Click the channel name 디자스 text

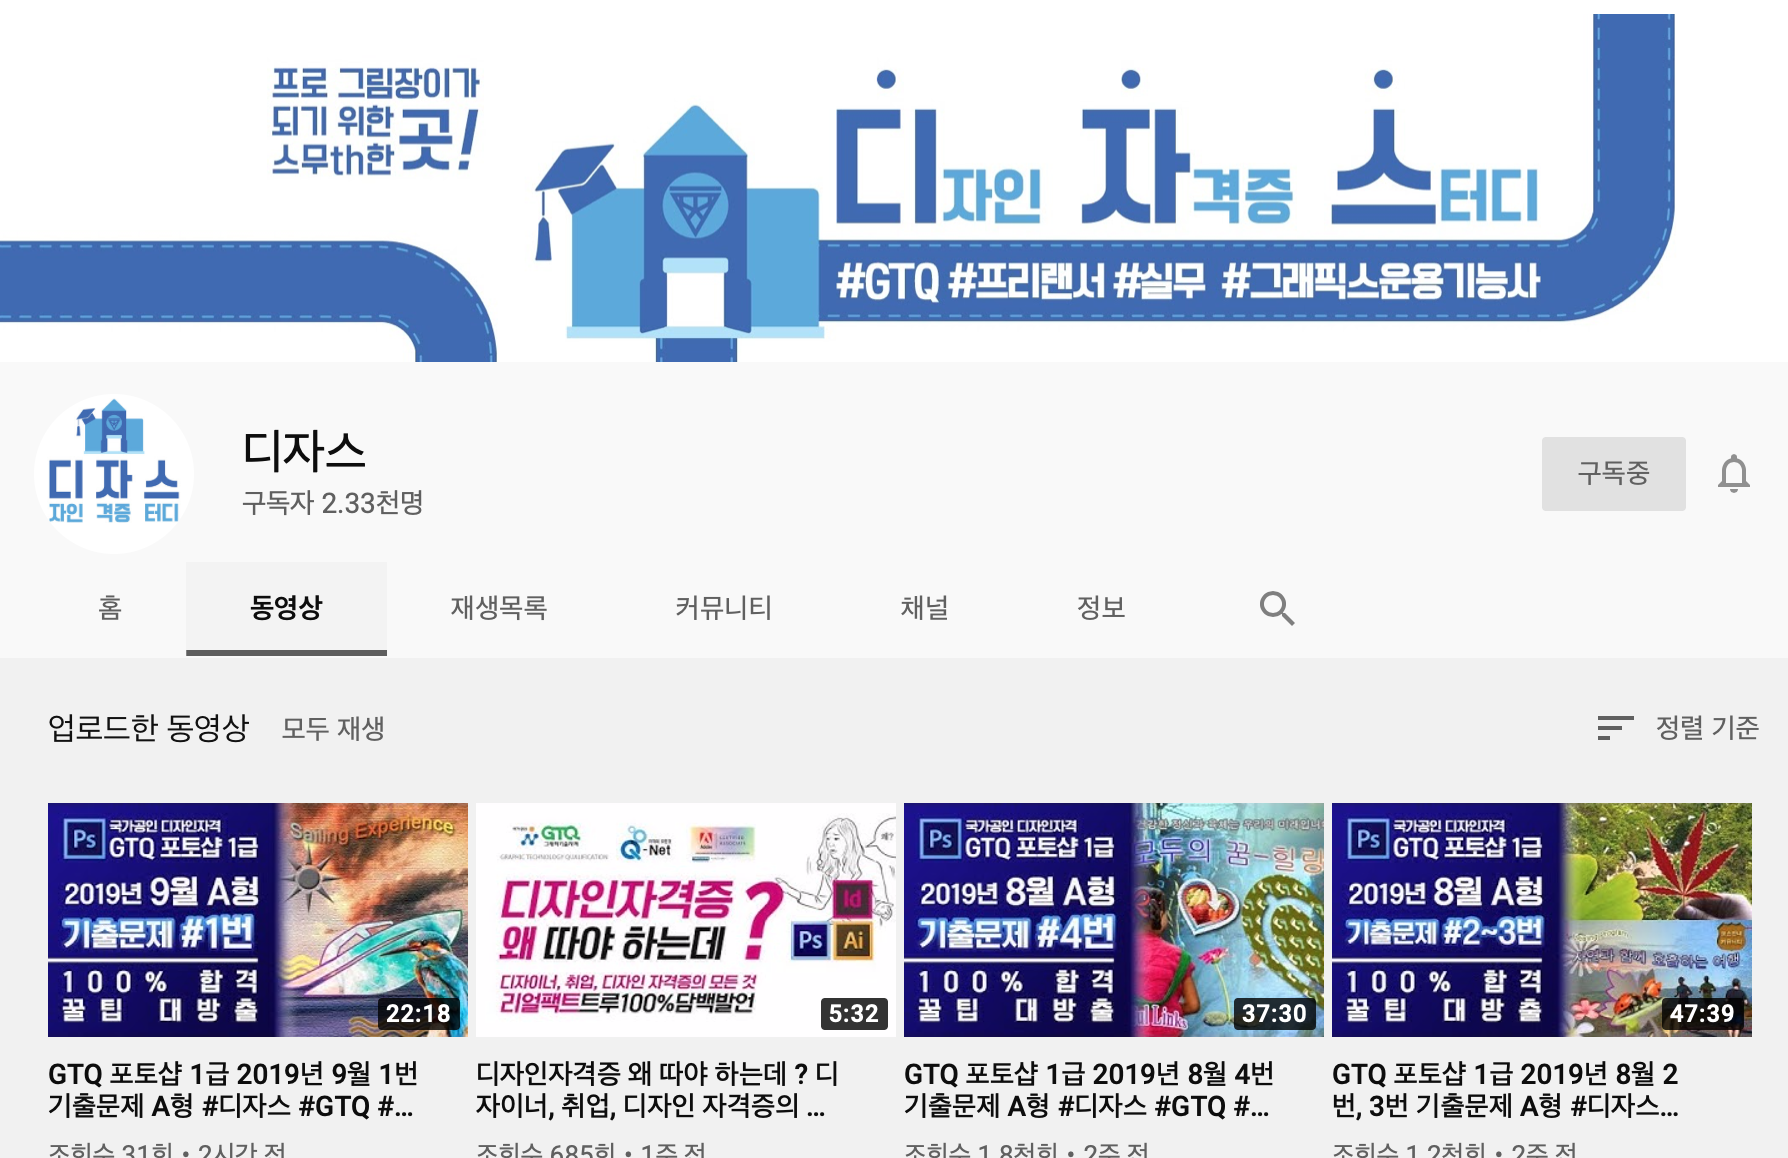pyautogui.click(x=304, y=451)
